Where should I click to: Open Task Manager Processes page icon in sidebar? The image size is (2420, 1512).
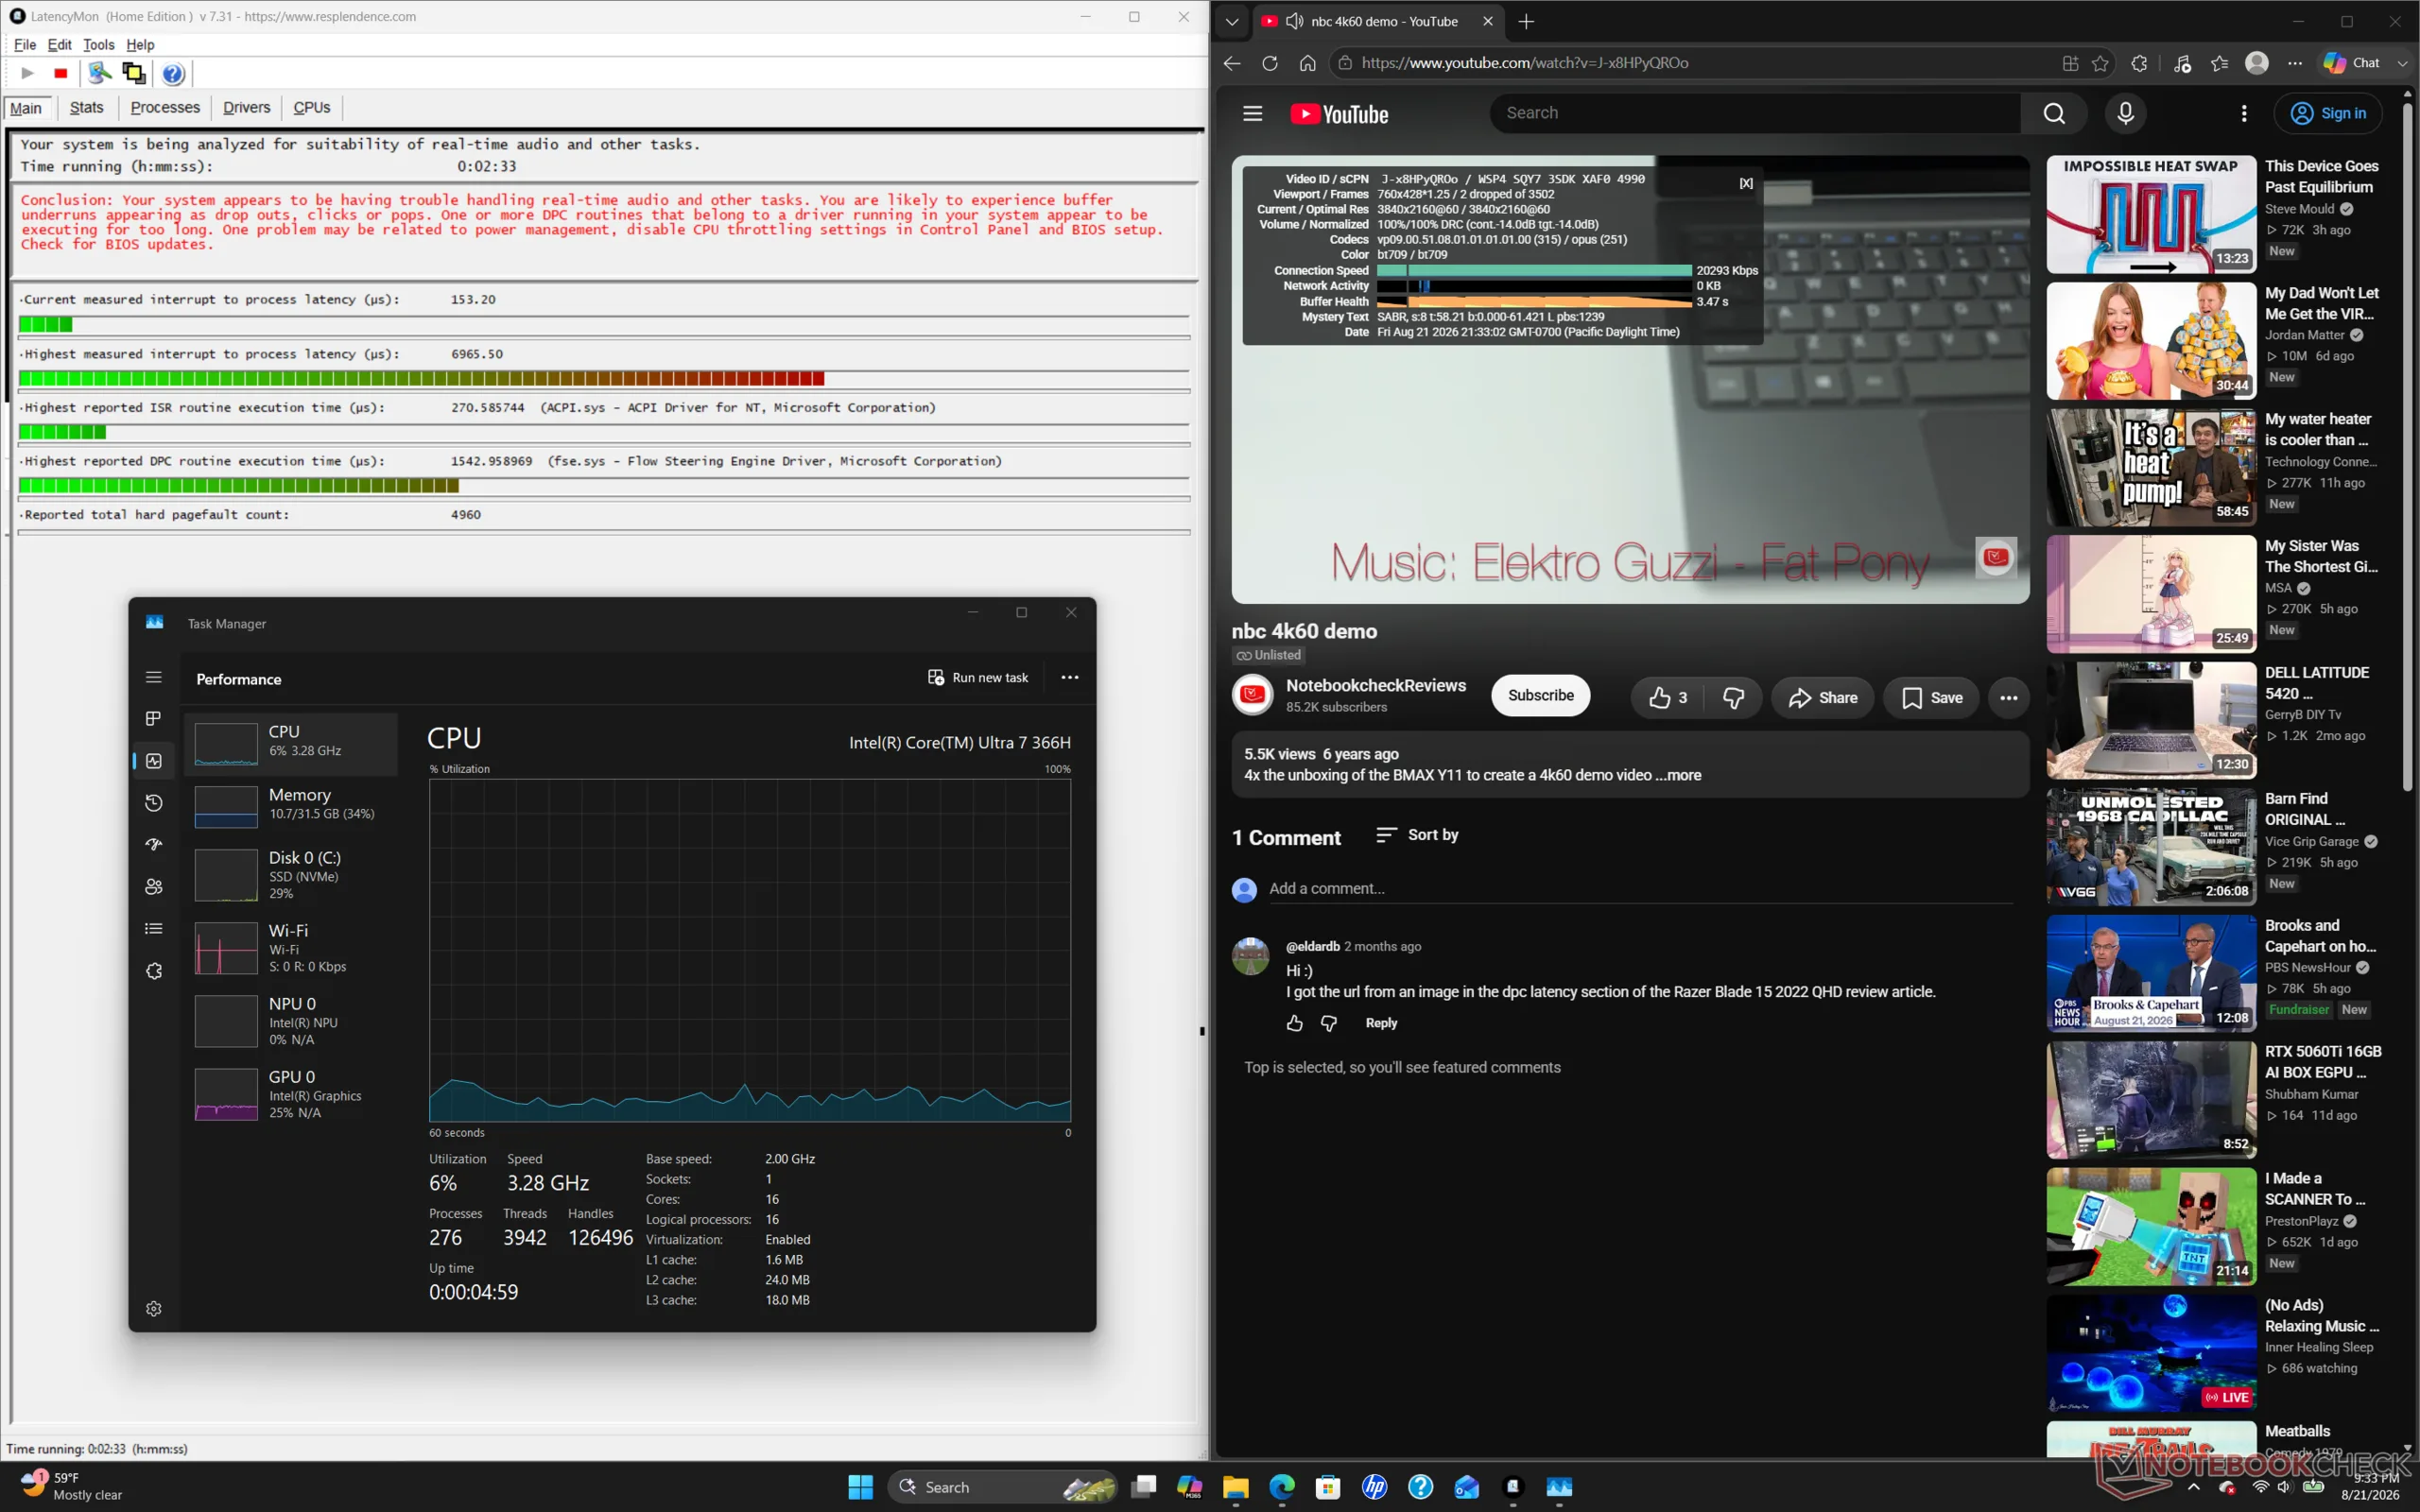[x=153, y=718]
